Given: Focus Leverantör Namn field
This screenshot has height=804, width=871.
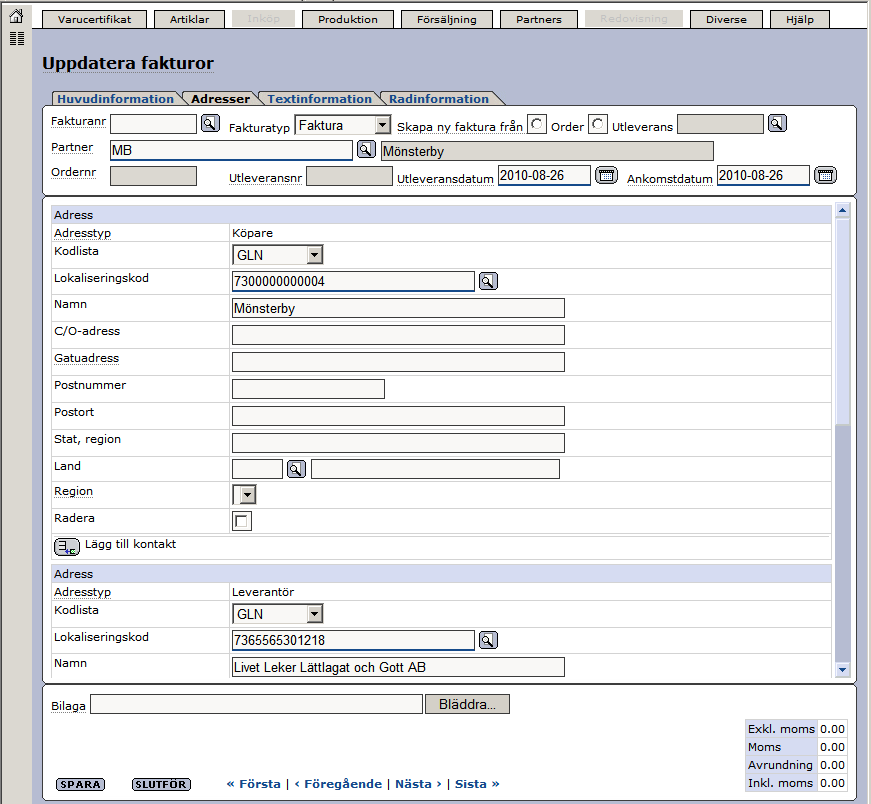Looking at the screenshot, I should tap(398, 667).
